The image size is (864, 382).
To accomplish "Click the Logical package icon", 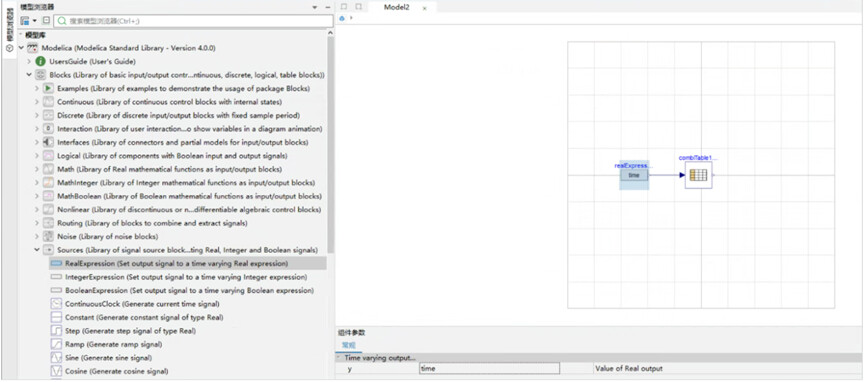I will [48, 155].
